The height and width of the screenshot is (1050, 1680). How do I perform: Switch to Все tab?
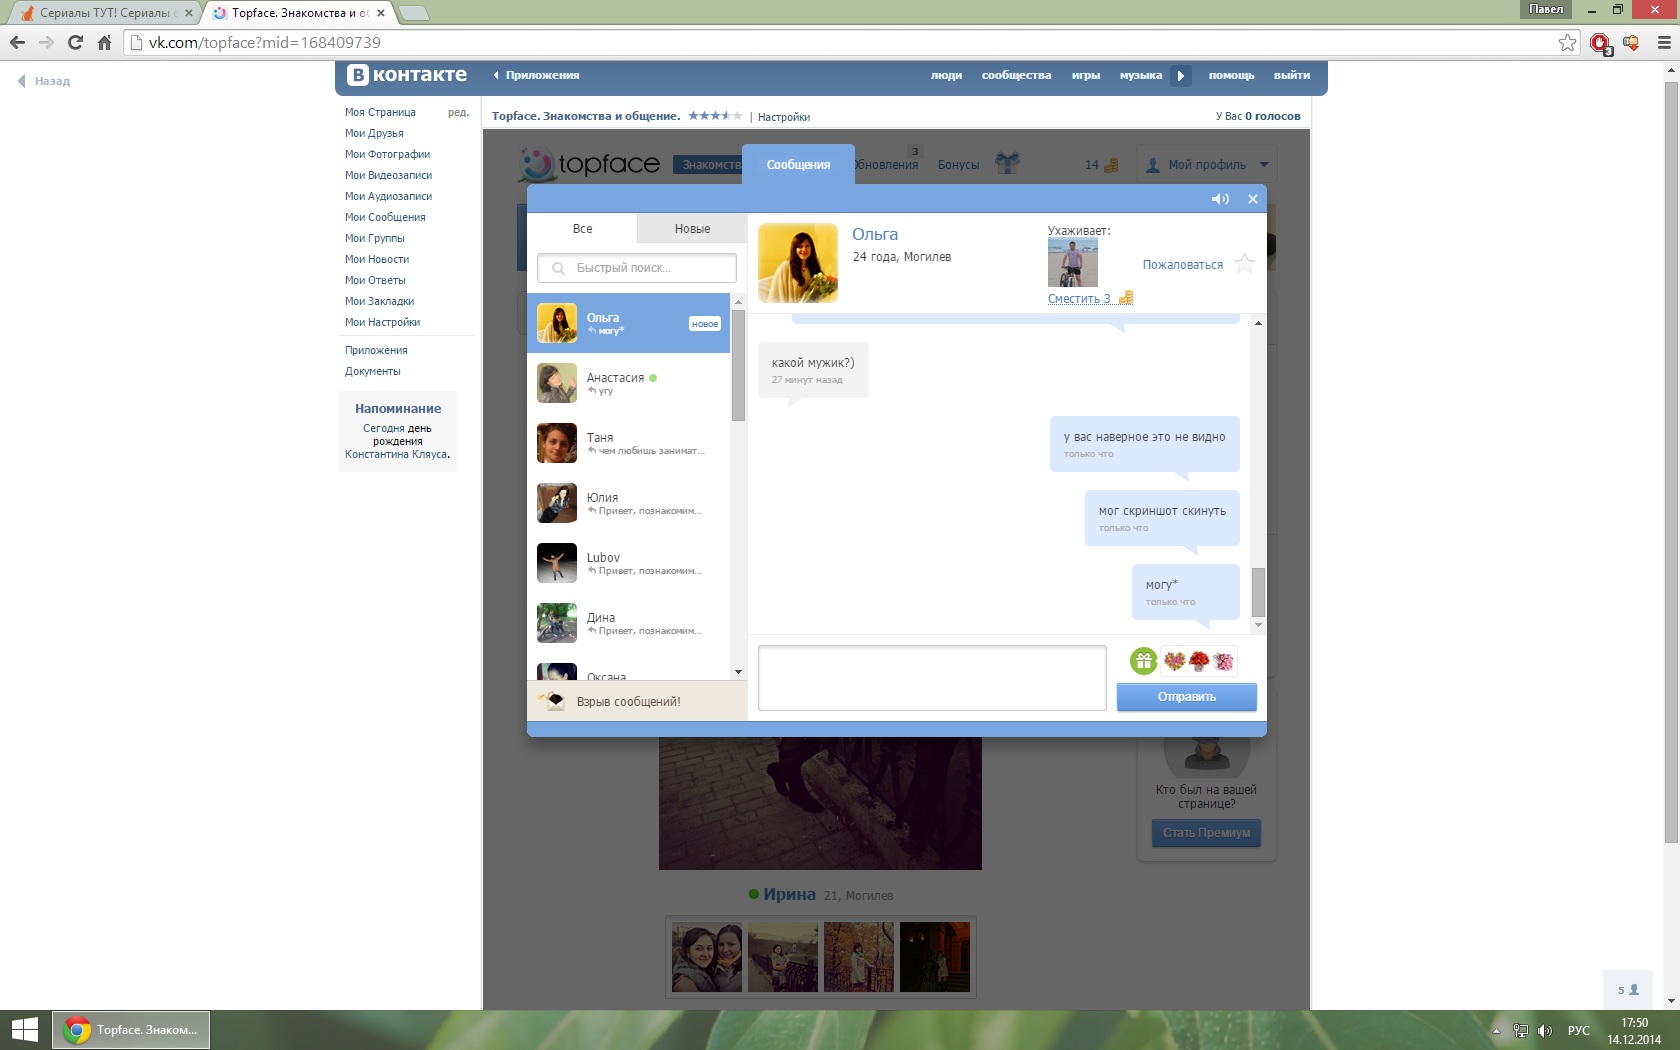coord(582,228)
